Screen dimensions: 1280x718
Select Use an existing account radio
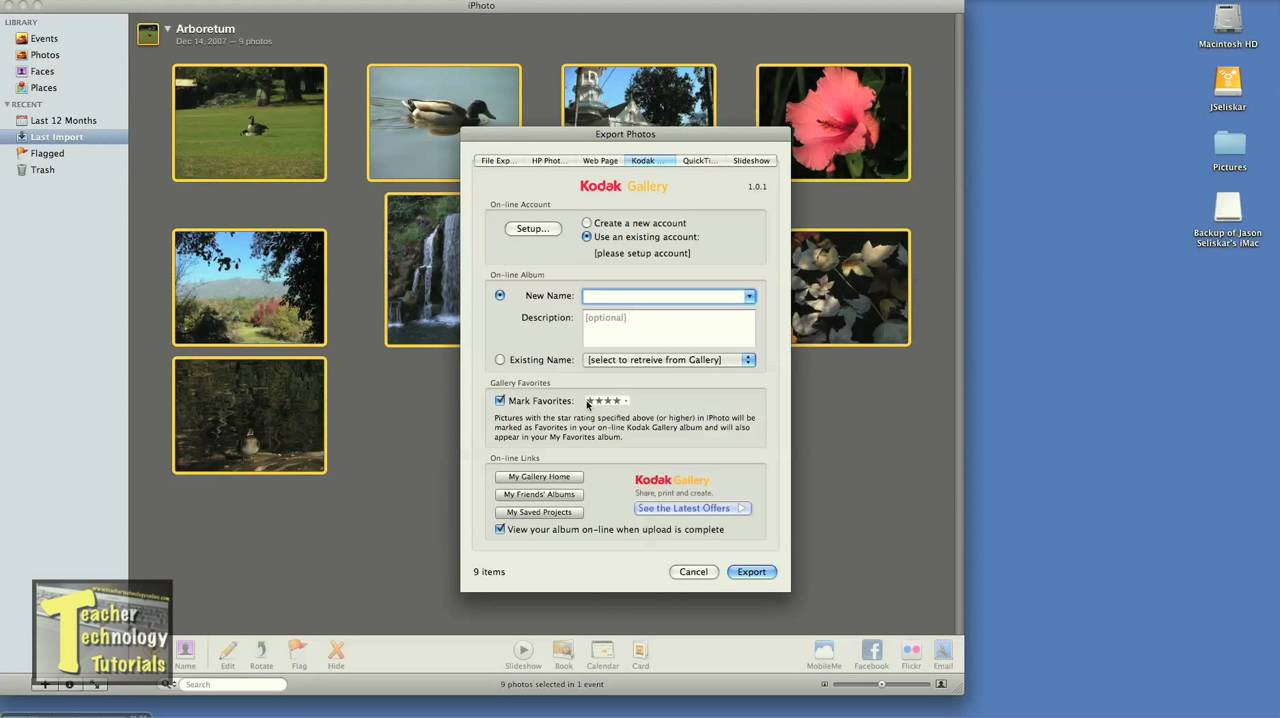587,237
